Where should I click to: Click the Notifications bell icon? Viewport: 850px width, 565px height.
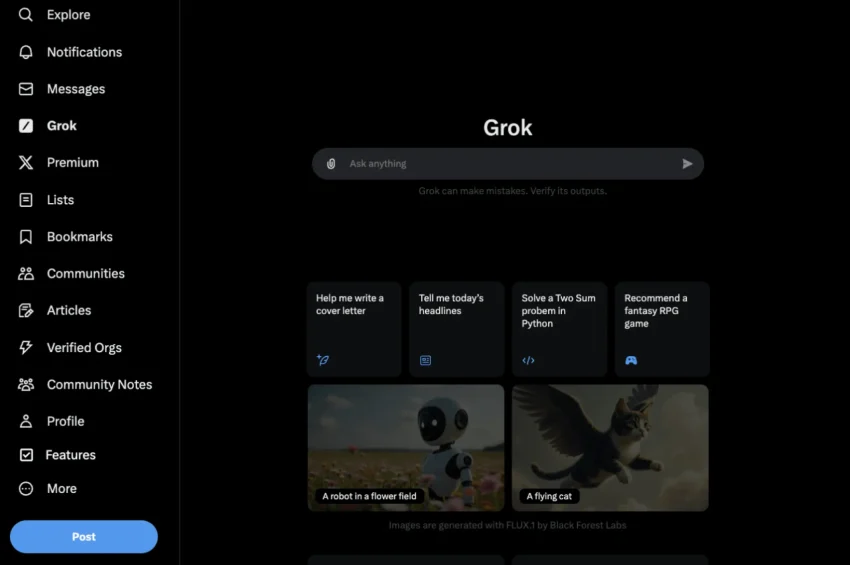26,52
